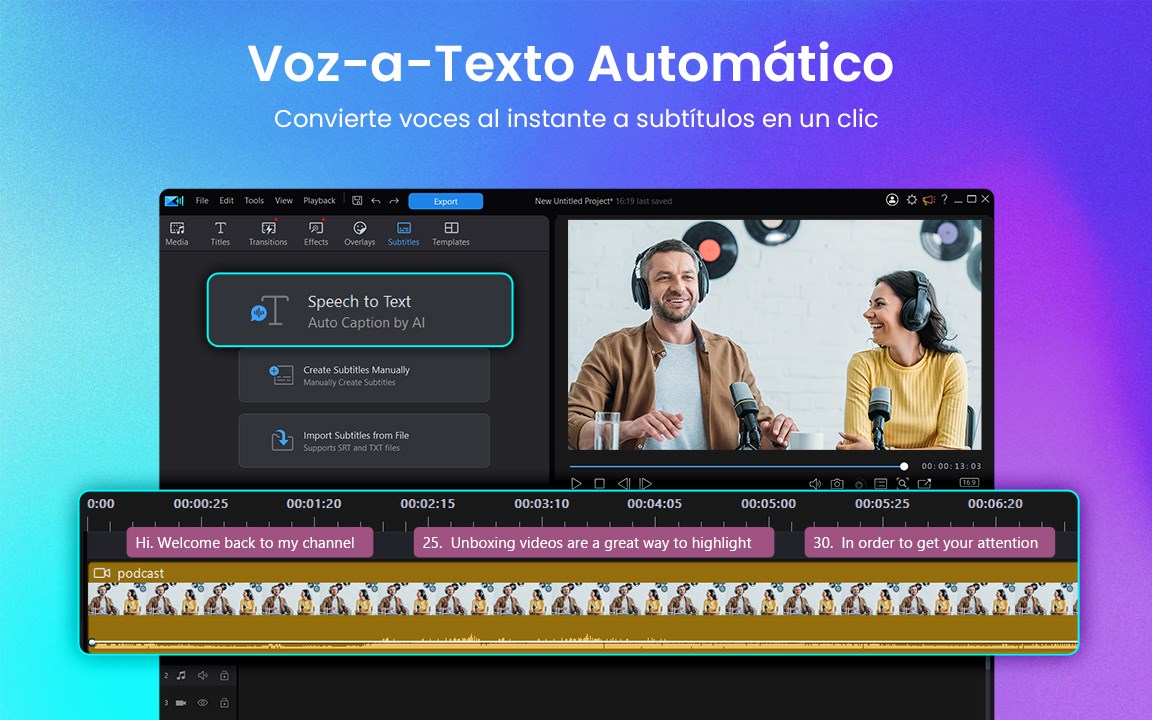The height and width of the screenshot is (720, 1152).
Task: Play the preview video
Action: (577, 483)
